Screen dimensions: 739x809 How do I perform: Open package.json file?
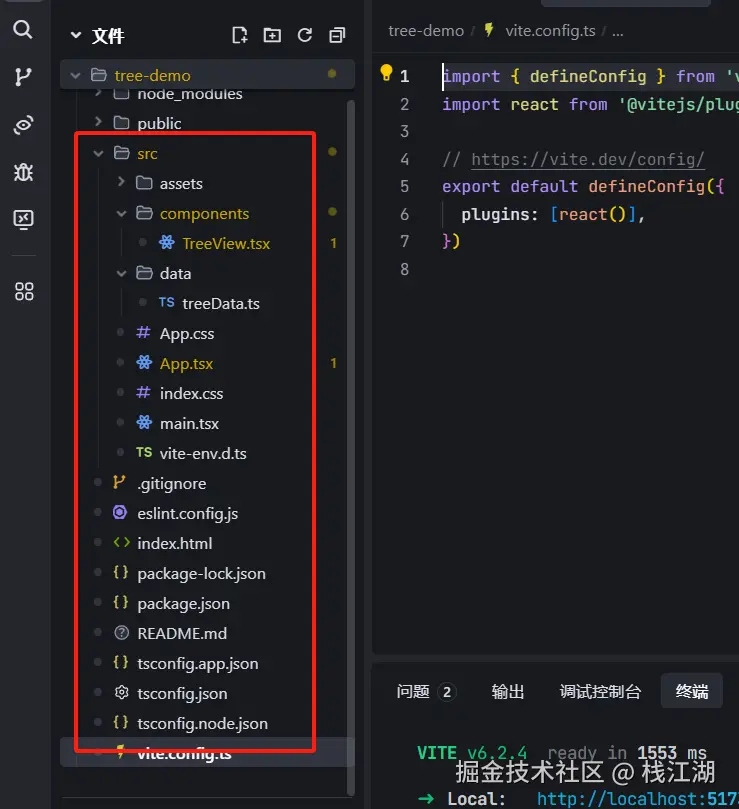coord(183,603)
